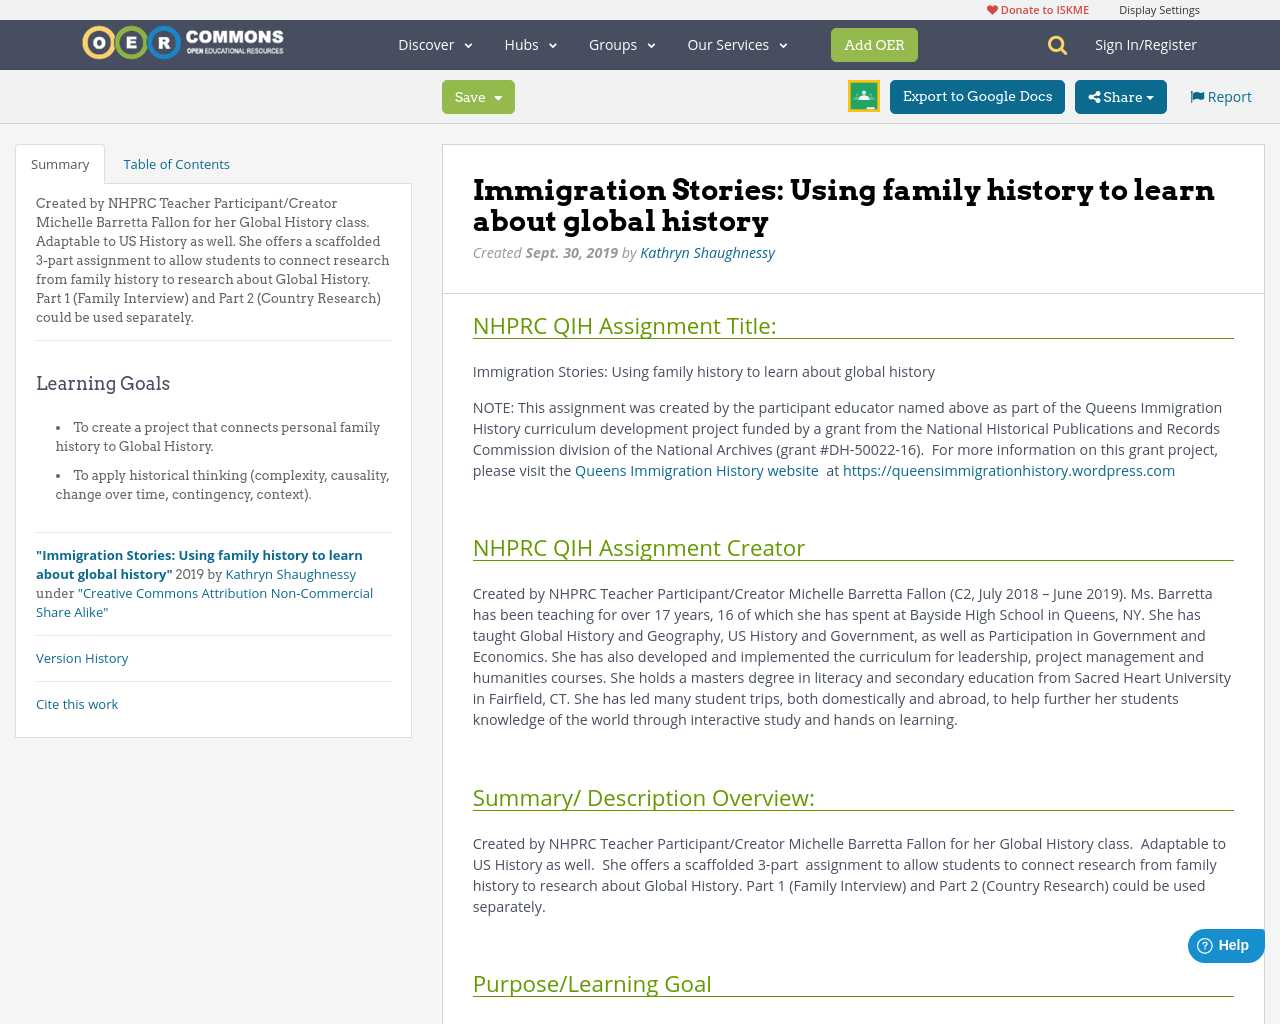Click the Report flag icon
This screenshot has width=1280, height=1024.
click(x=1196, y=94)
